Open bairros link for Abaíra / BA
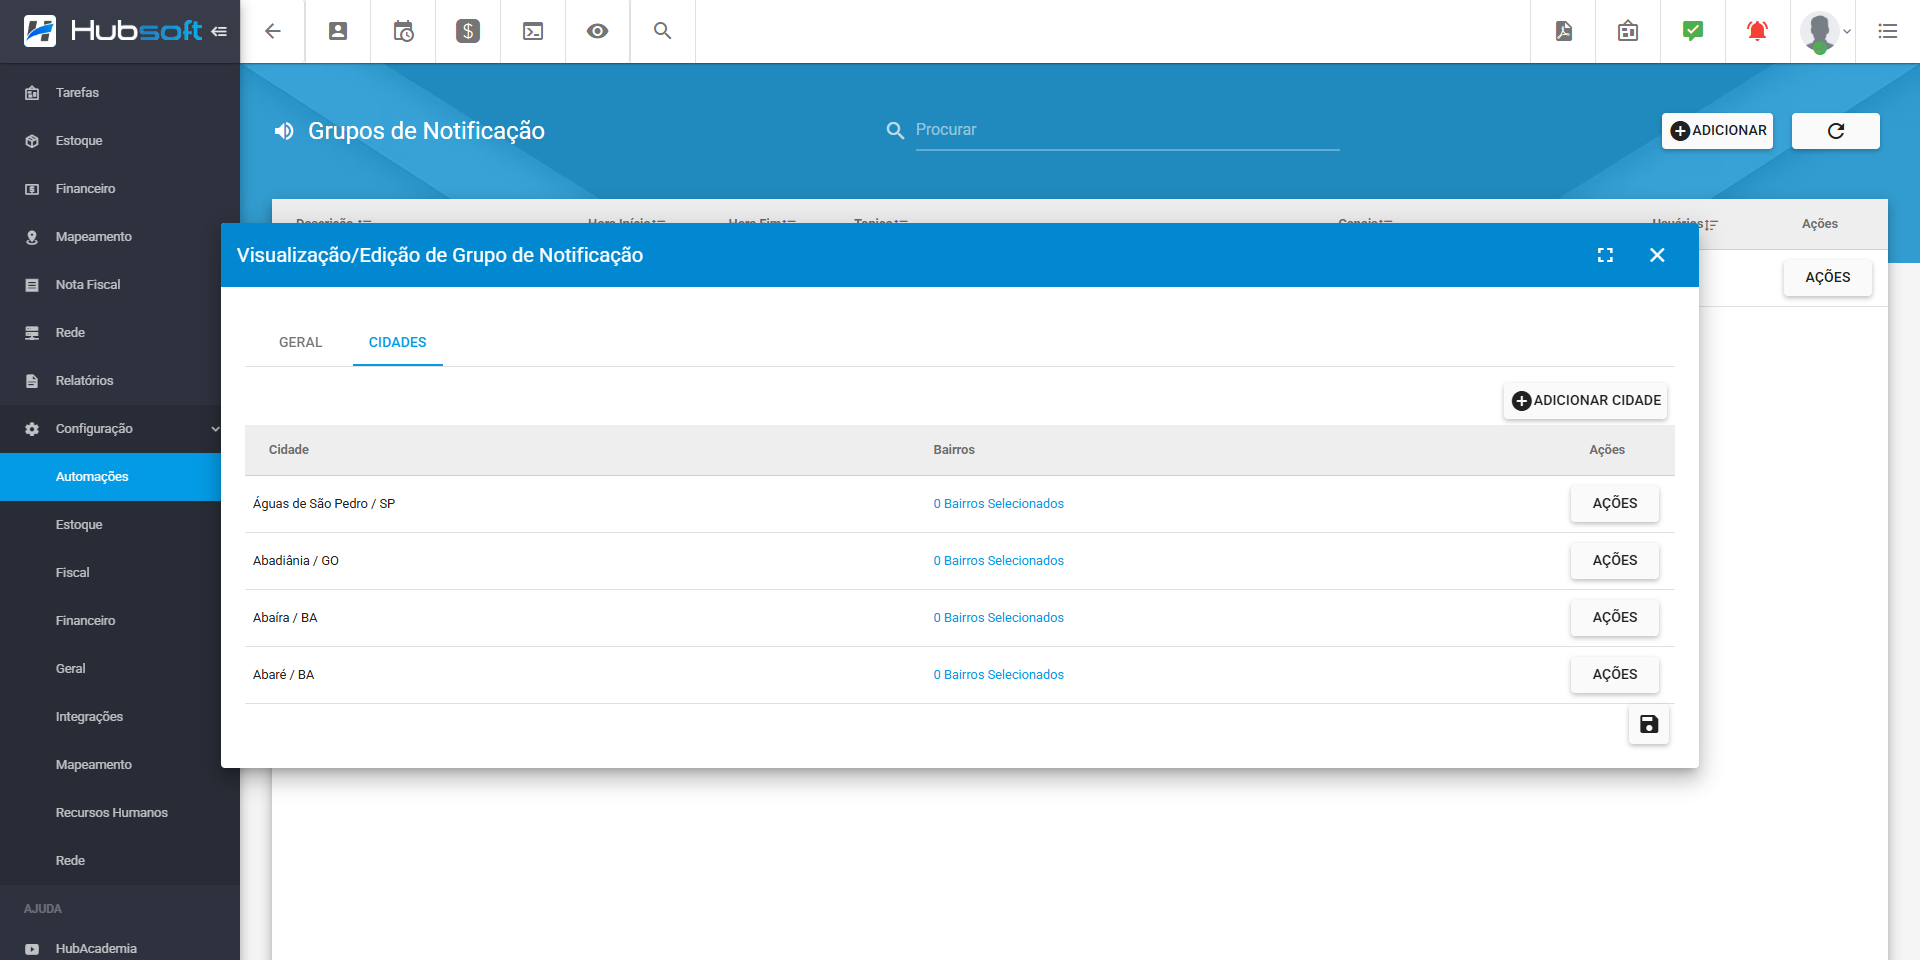The height and width of the screenshot is (960, 1920). [999, 618]
